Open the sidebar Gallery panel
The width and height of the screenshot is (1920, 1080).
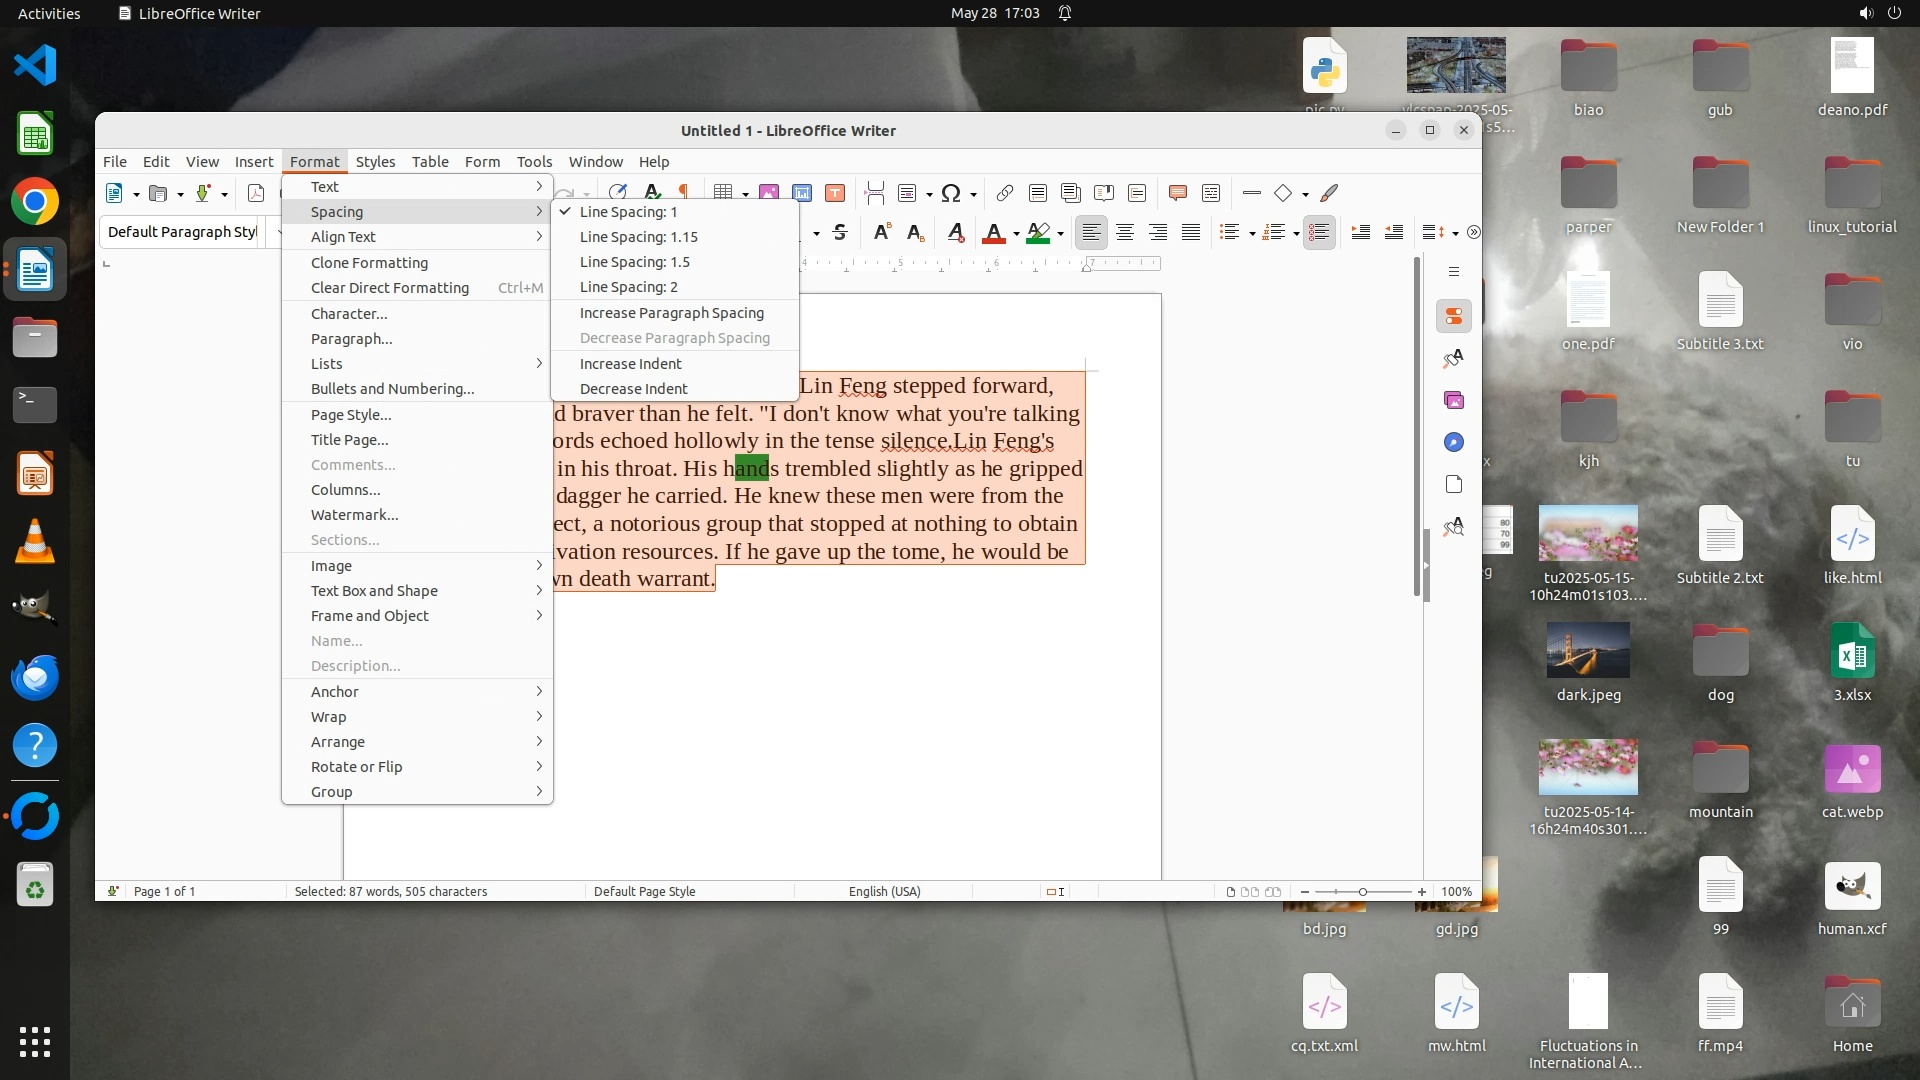coord(1454,400)
